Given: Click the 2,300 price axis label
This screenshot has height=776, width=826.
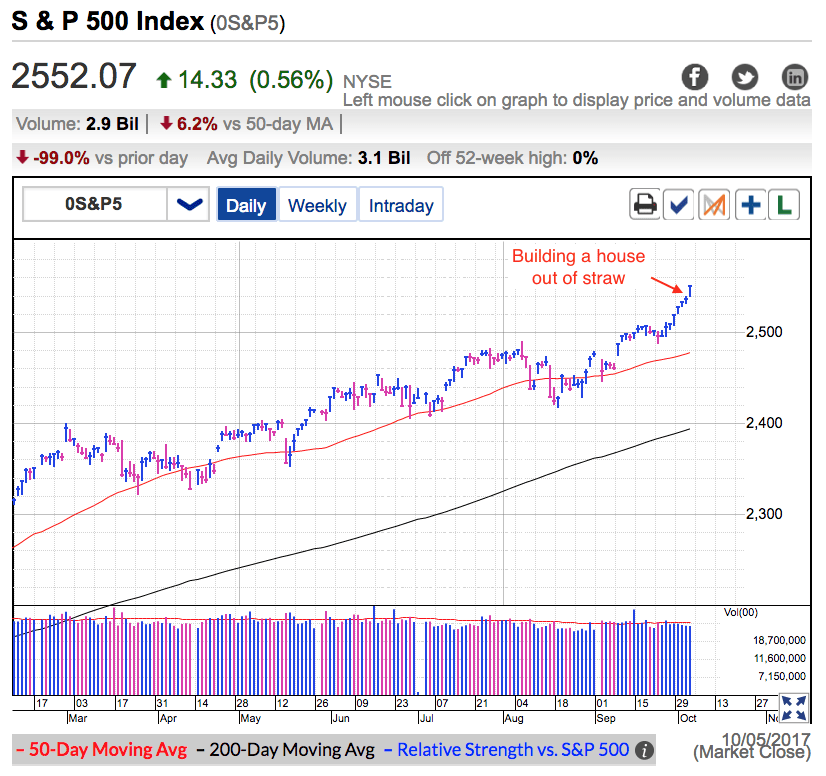Looking at the screenshot, I should pos(764,514).
